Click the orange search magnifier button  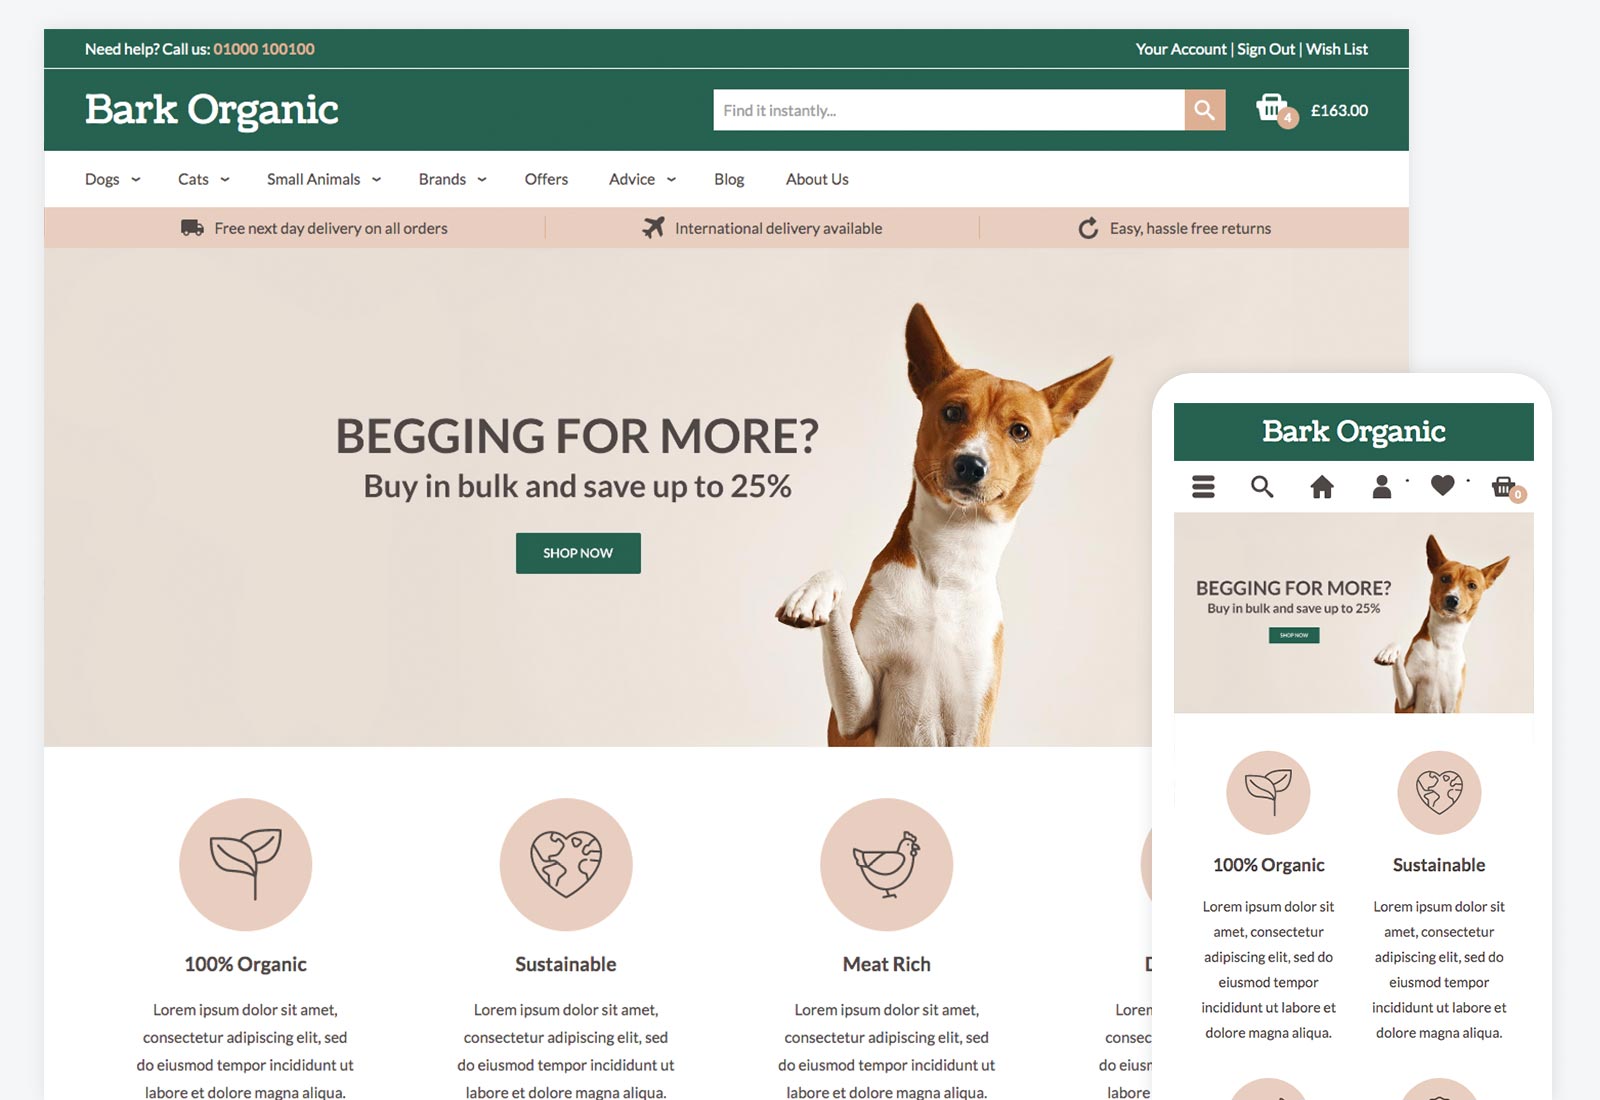1205,110
